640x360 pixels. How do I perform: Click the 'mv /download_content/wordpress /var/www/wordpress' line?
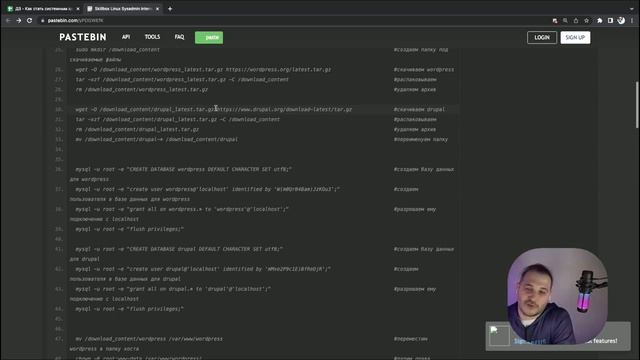(149, 339)
